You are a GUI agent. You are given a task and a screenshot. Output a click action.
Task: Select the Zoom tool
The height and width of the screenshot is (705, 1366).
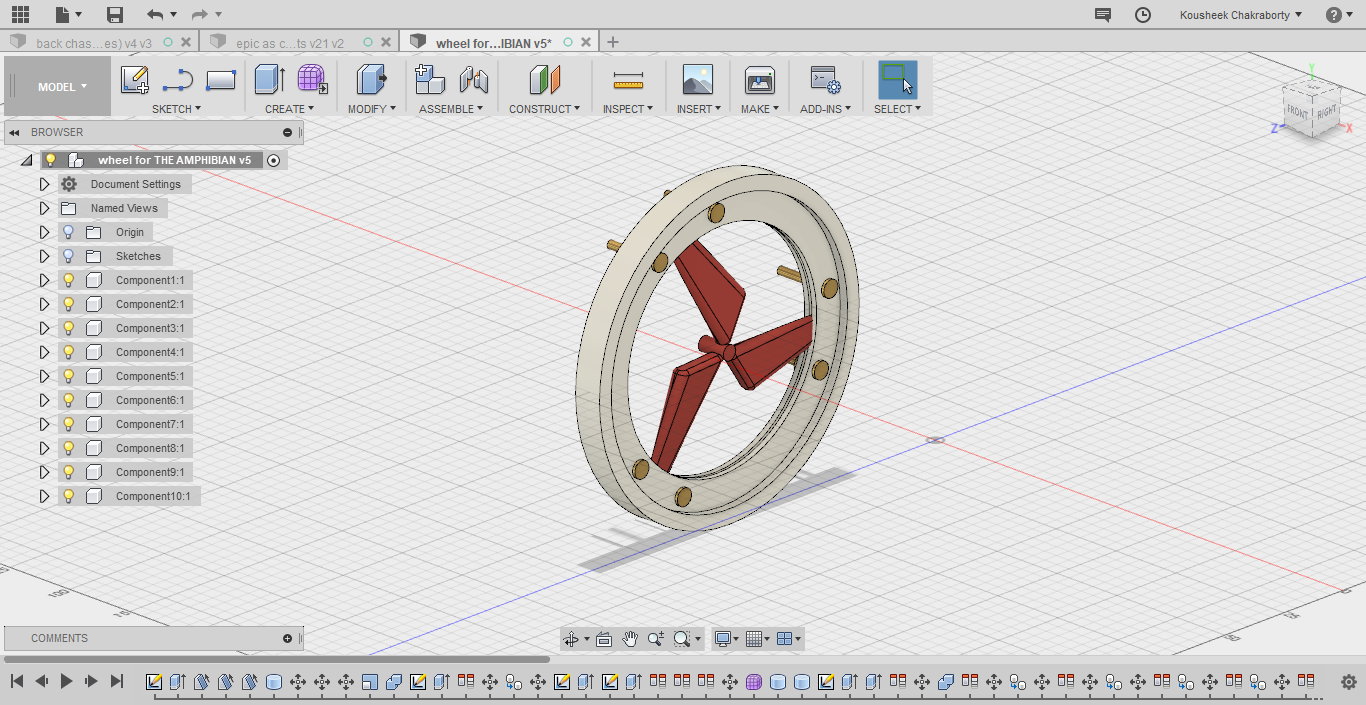[x=655, y=638]
